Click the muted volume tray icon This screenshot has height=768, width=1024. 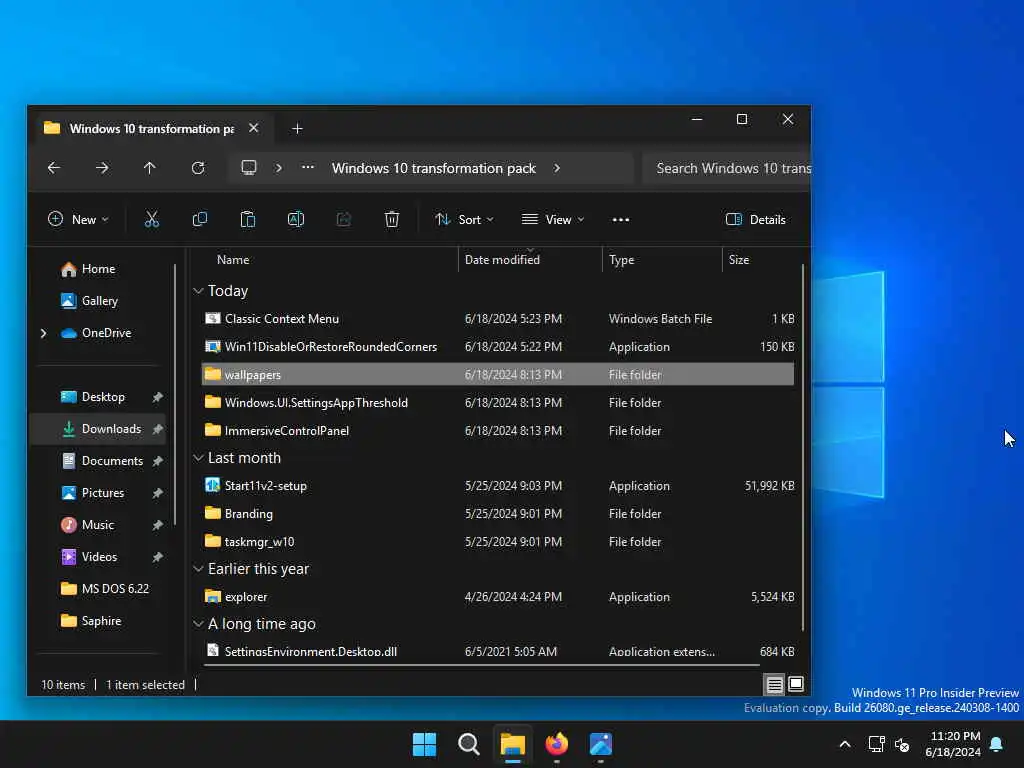pyautogui.click(x=903, y=744)
